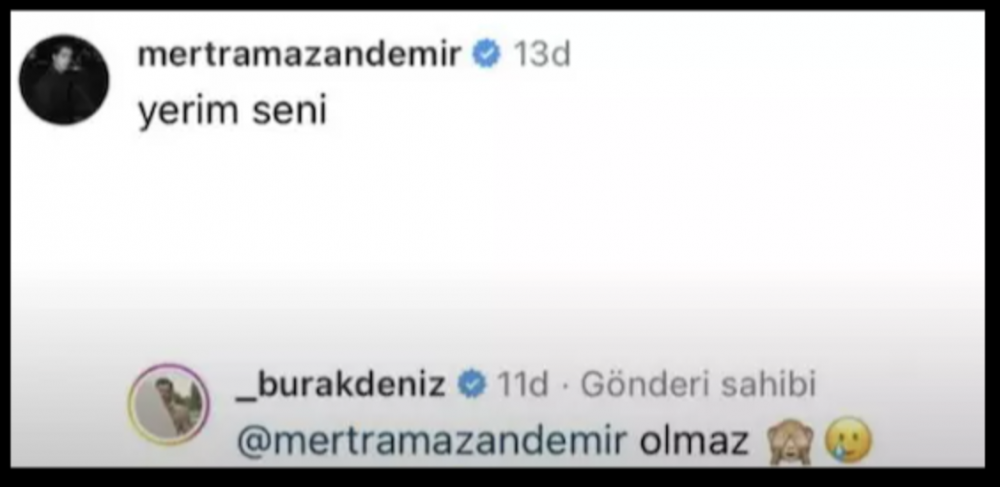Viewport: 1000px width, 487px height.
Task: Click the smiling face with tear emoji
Action: pos(848,440)
